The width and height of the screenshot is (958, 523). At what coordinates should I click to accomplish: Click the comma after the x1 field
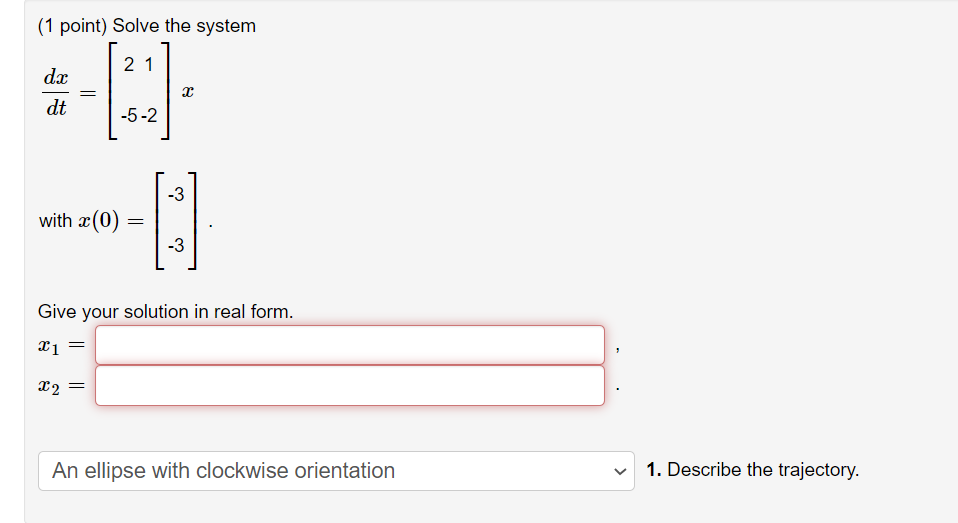click(x=622, y=350)
